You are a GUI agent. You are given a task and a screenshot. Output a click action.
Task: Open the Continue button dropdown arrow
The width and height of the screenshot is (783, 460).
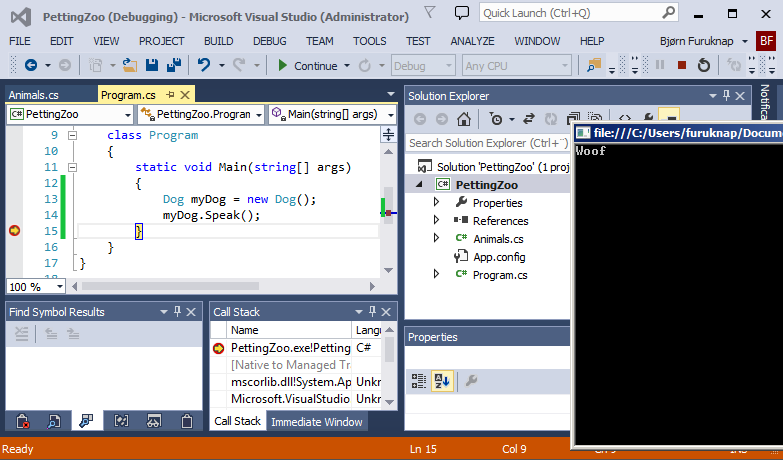coord(347,65)
